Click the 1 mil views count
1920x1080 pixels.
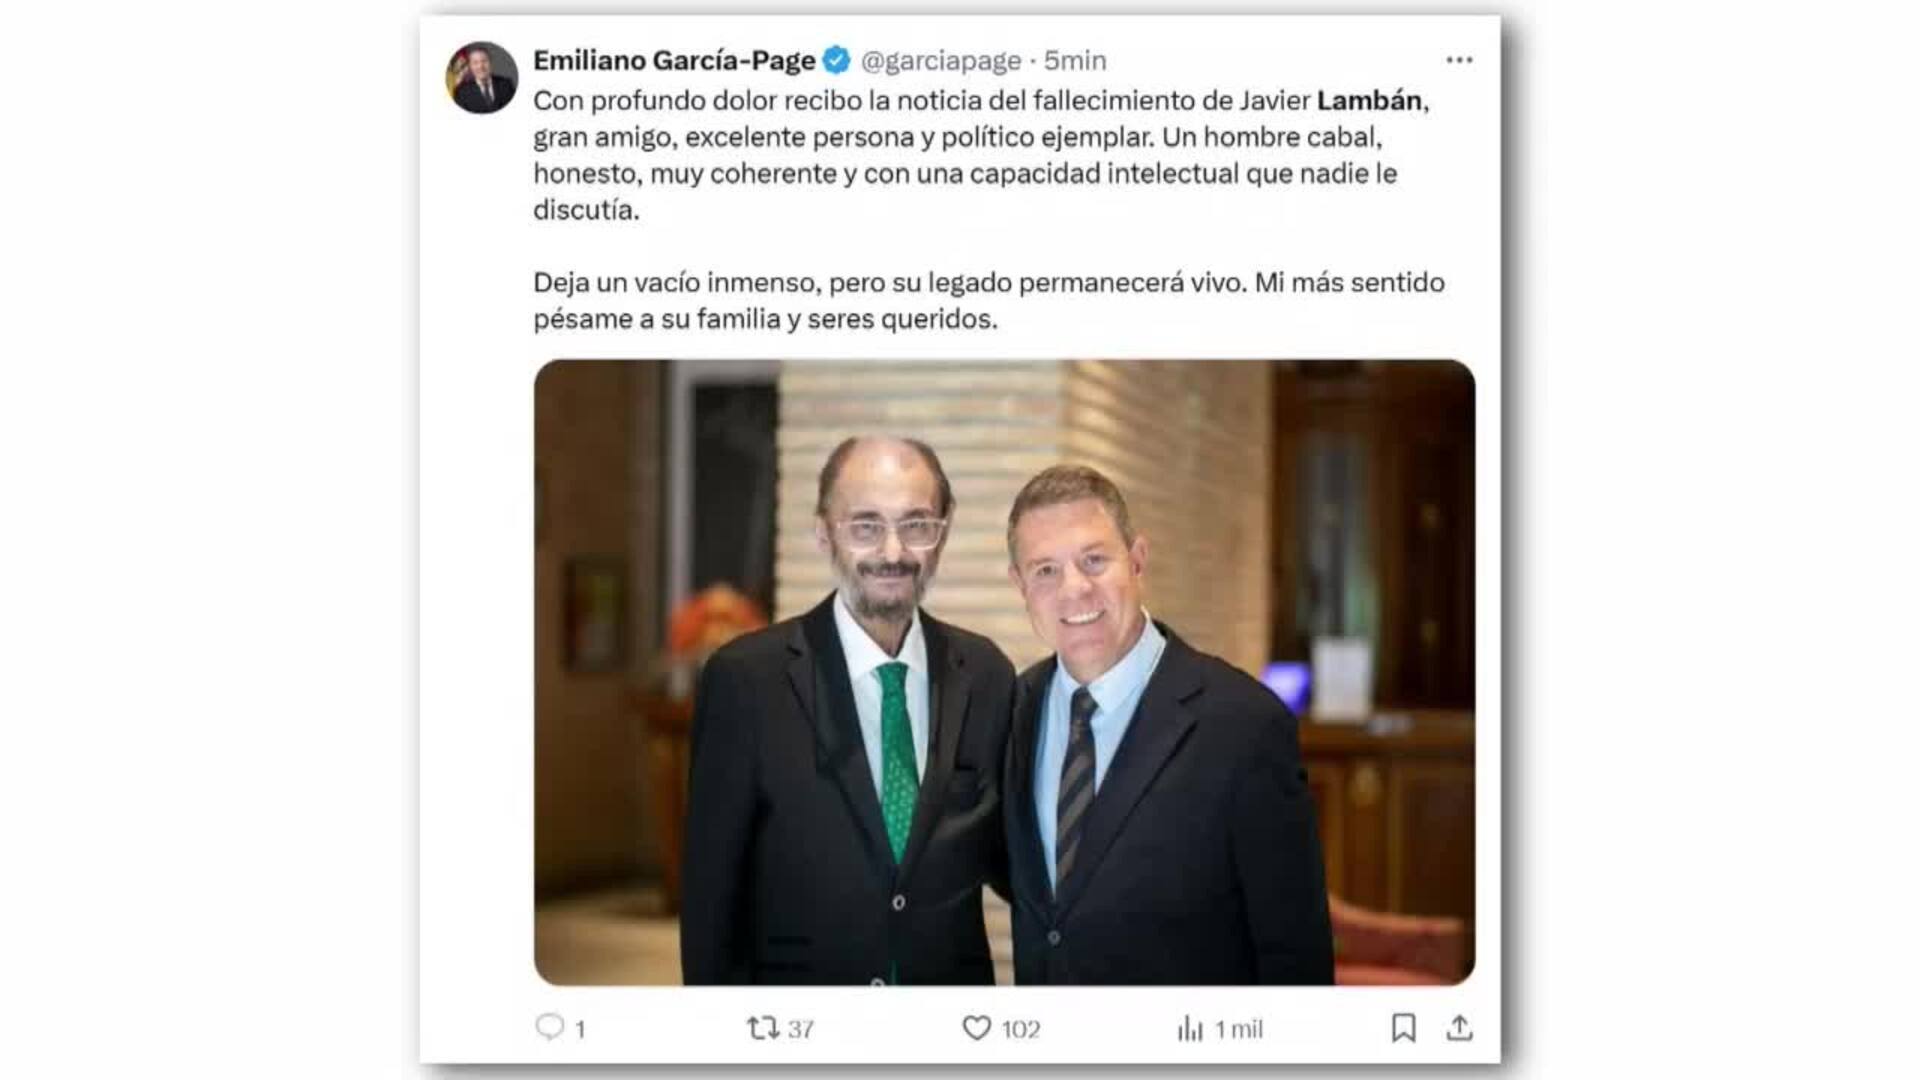click(1238, 1029)
